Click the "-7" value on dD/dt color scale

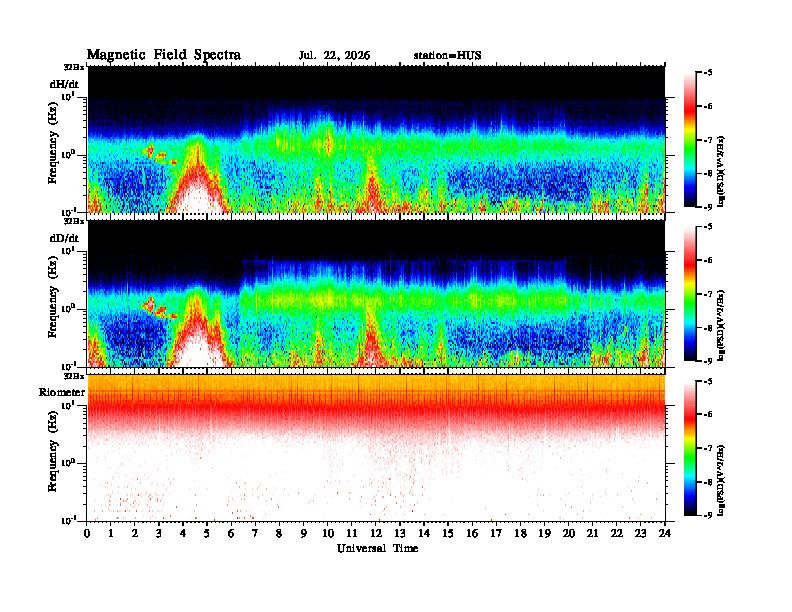coord(707,294)
